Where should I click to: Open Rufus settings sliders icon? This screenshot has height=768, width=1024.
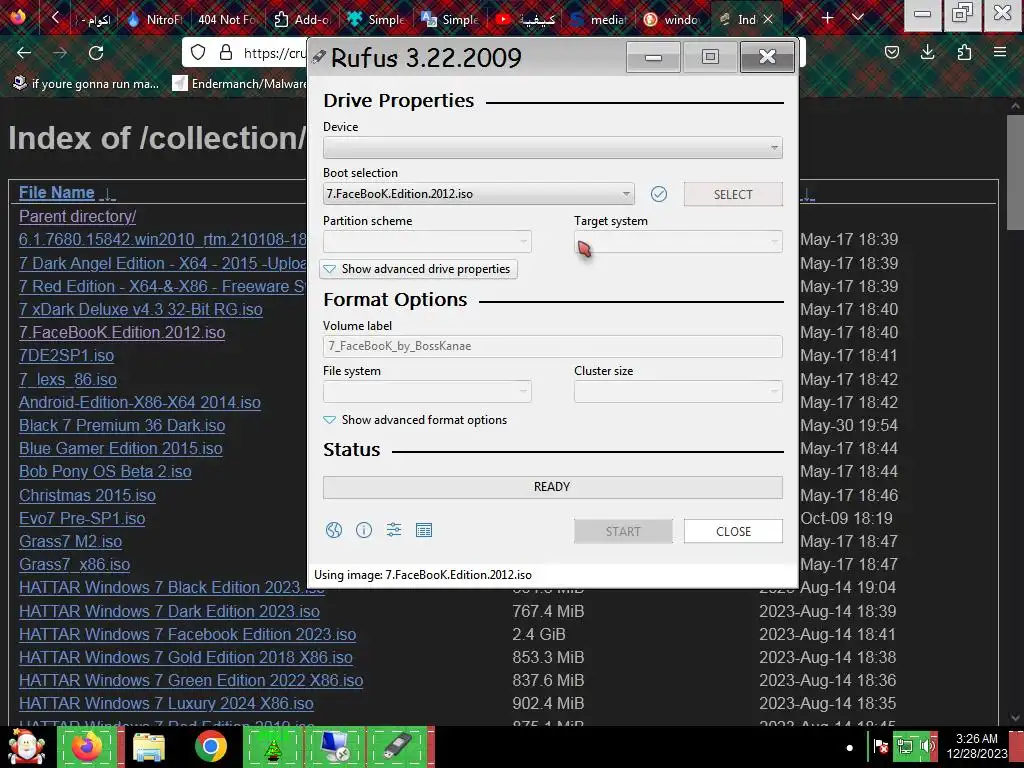pyautogui.click(x=394, y=530)
